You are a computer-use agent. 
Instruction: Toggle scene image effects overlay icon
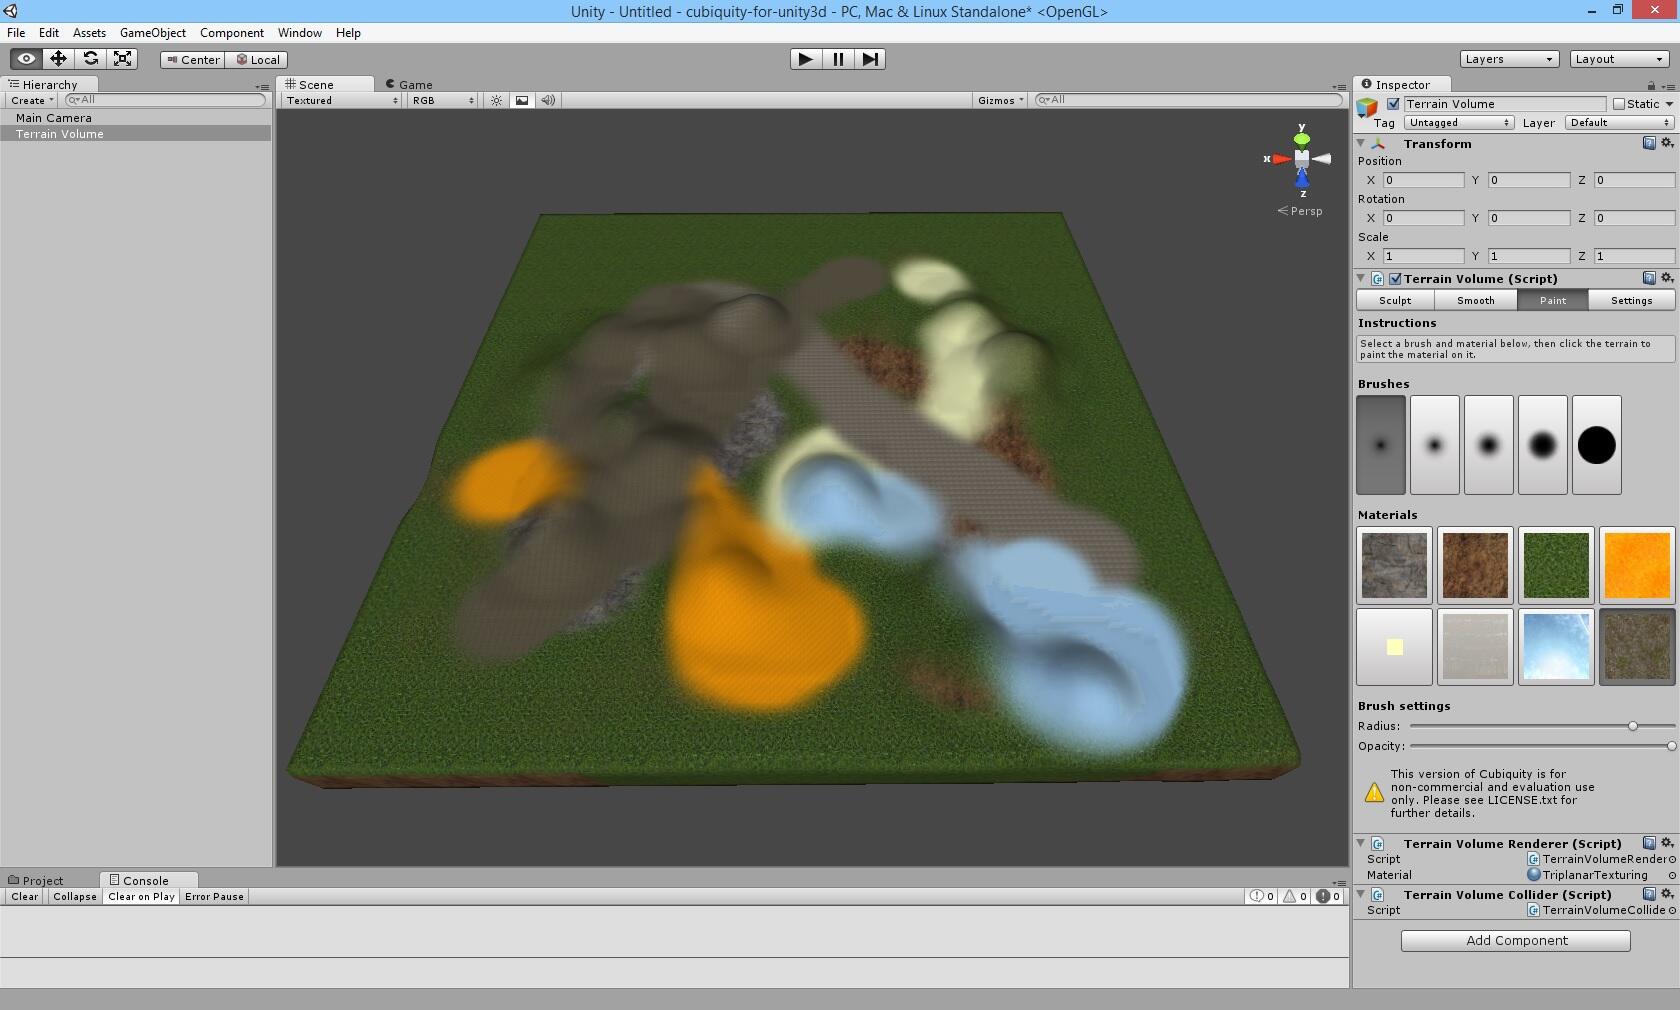point(522,100)
